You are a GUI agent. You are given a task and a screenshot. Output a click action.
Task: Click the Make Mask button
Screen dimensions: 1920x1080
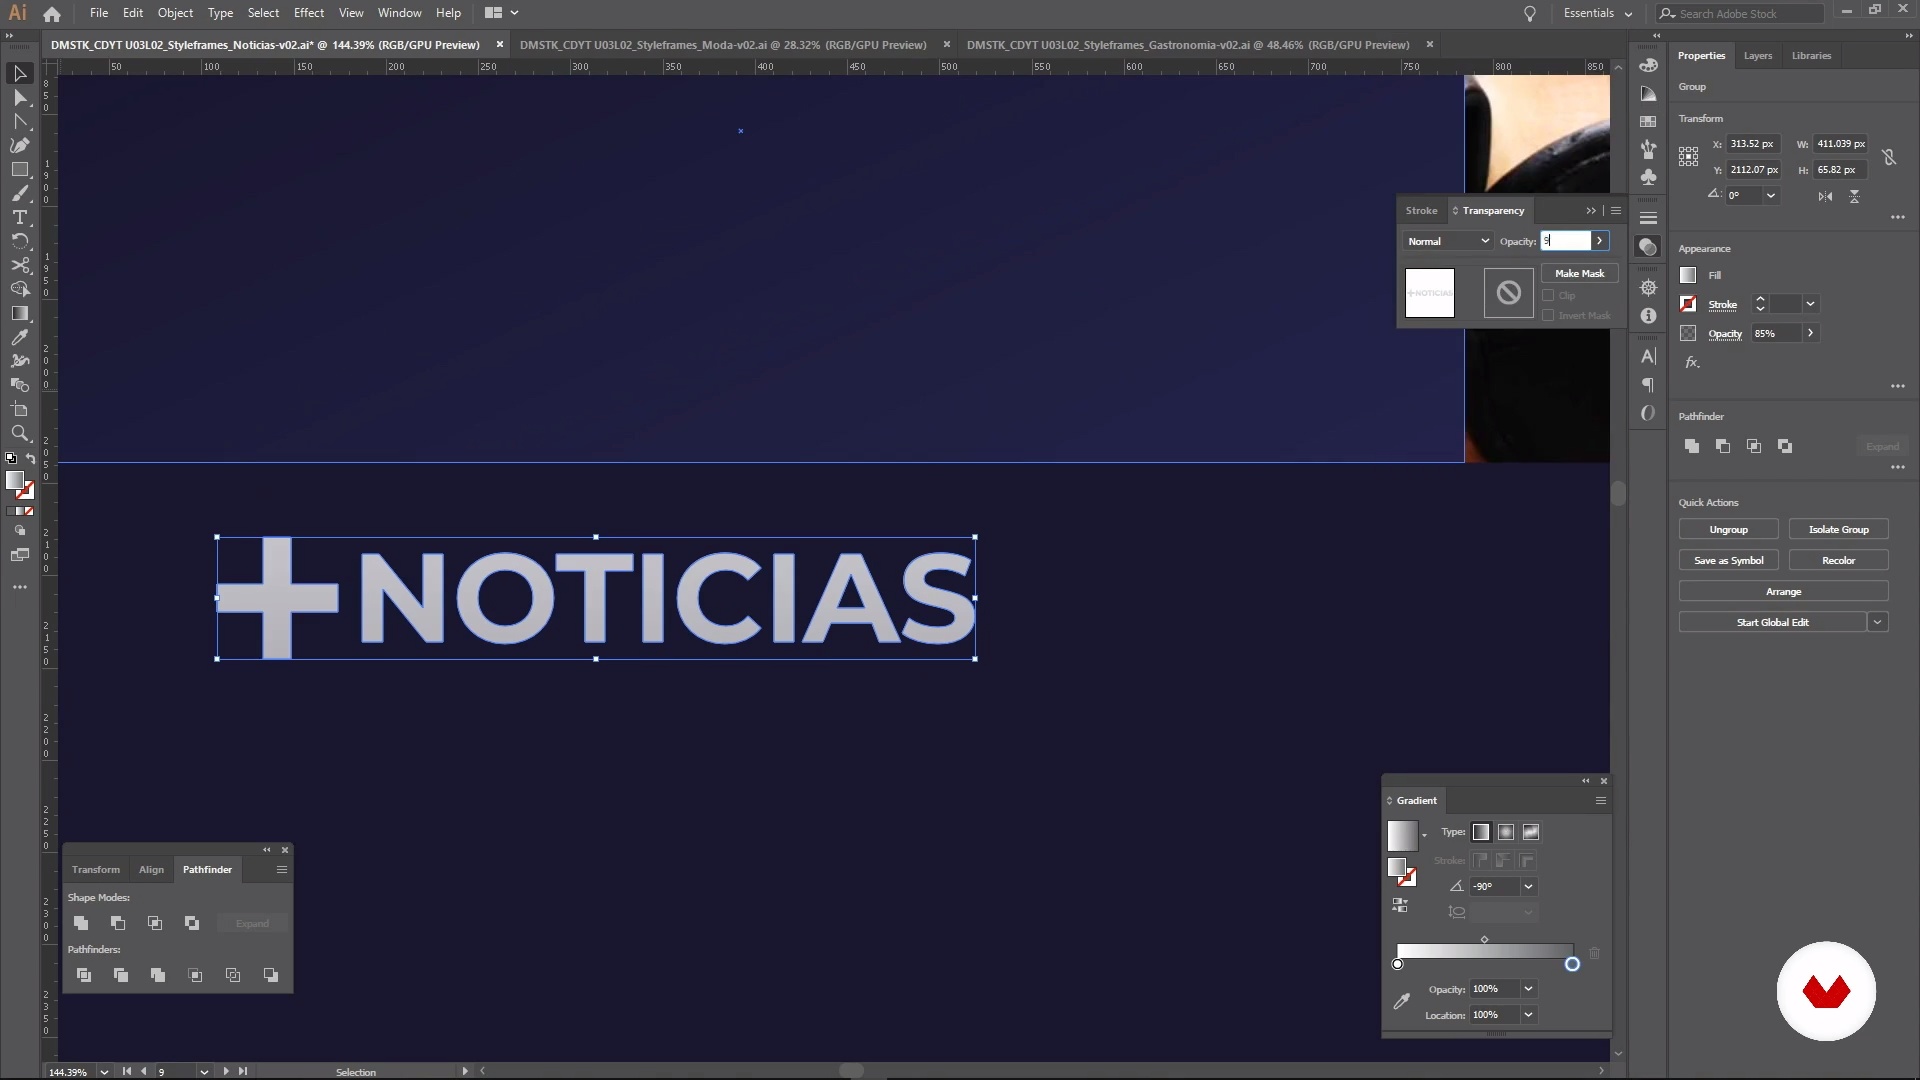(x=1579, y=273)
